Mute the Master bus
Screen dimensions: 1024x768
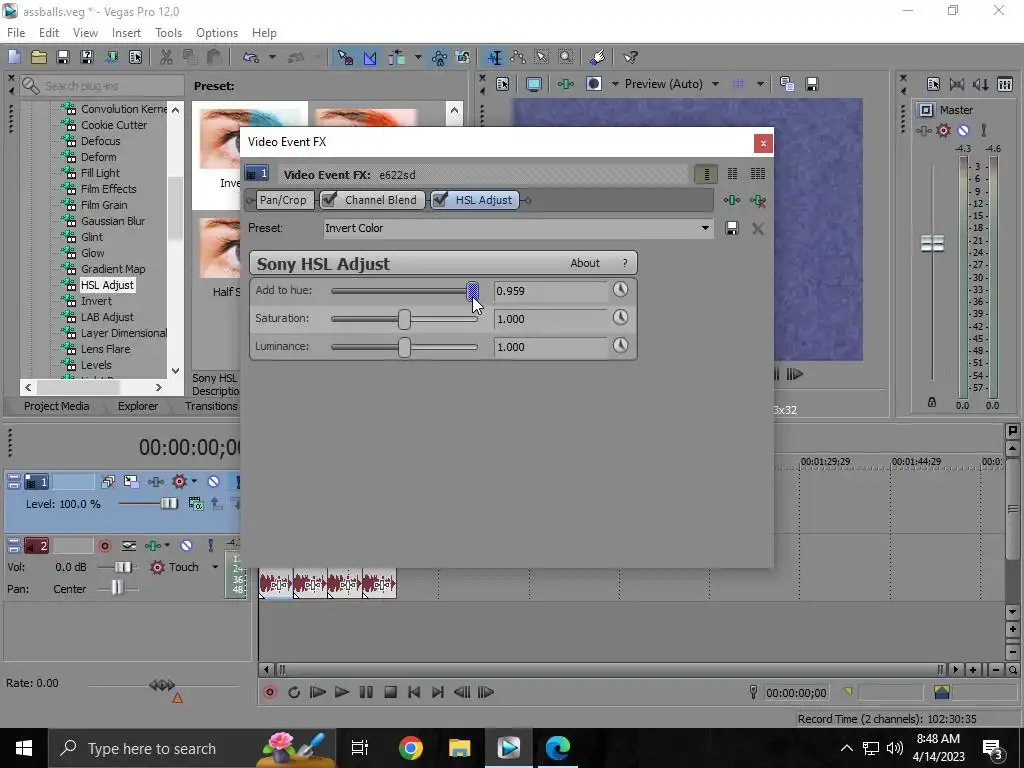963,131
